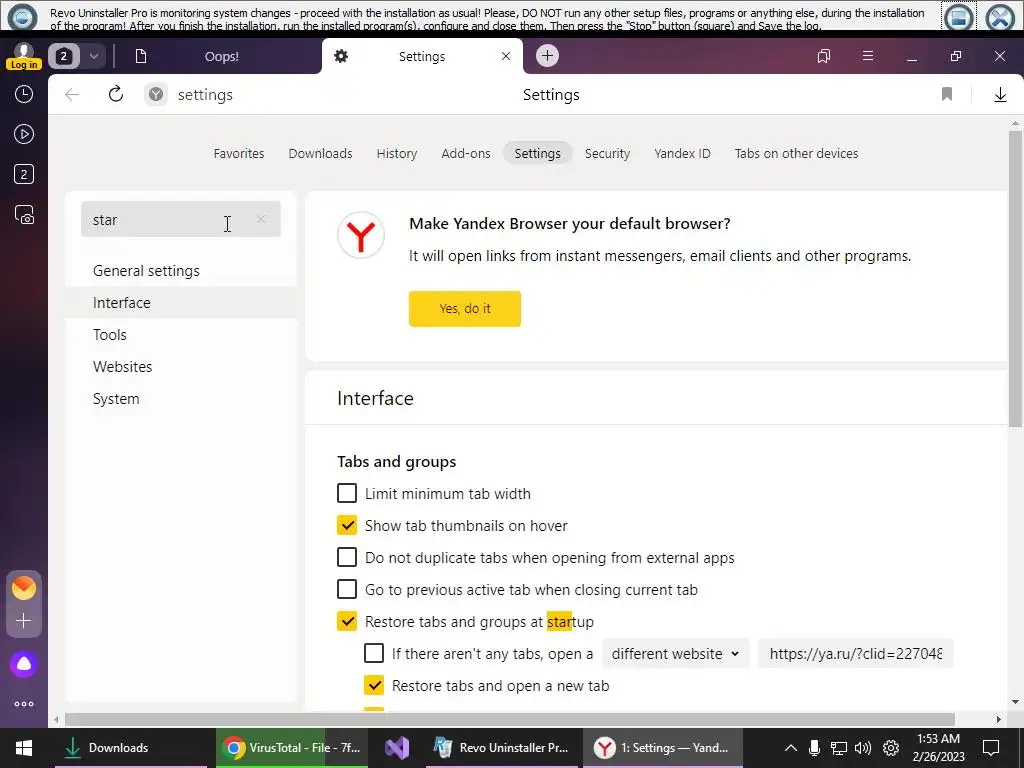Open the Yandex ID section
This screenshot has width=1024, height=768.
pos(682,153)
